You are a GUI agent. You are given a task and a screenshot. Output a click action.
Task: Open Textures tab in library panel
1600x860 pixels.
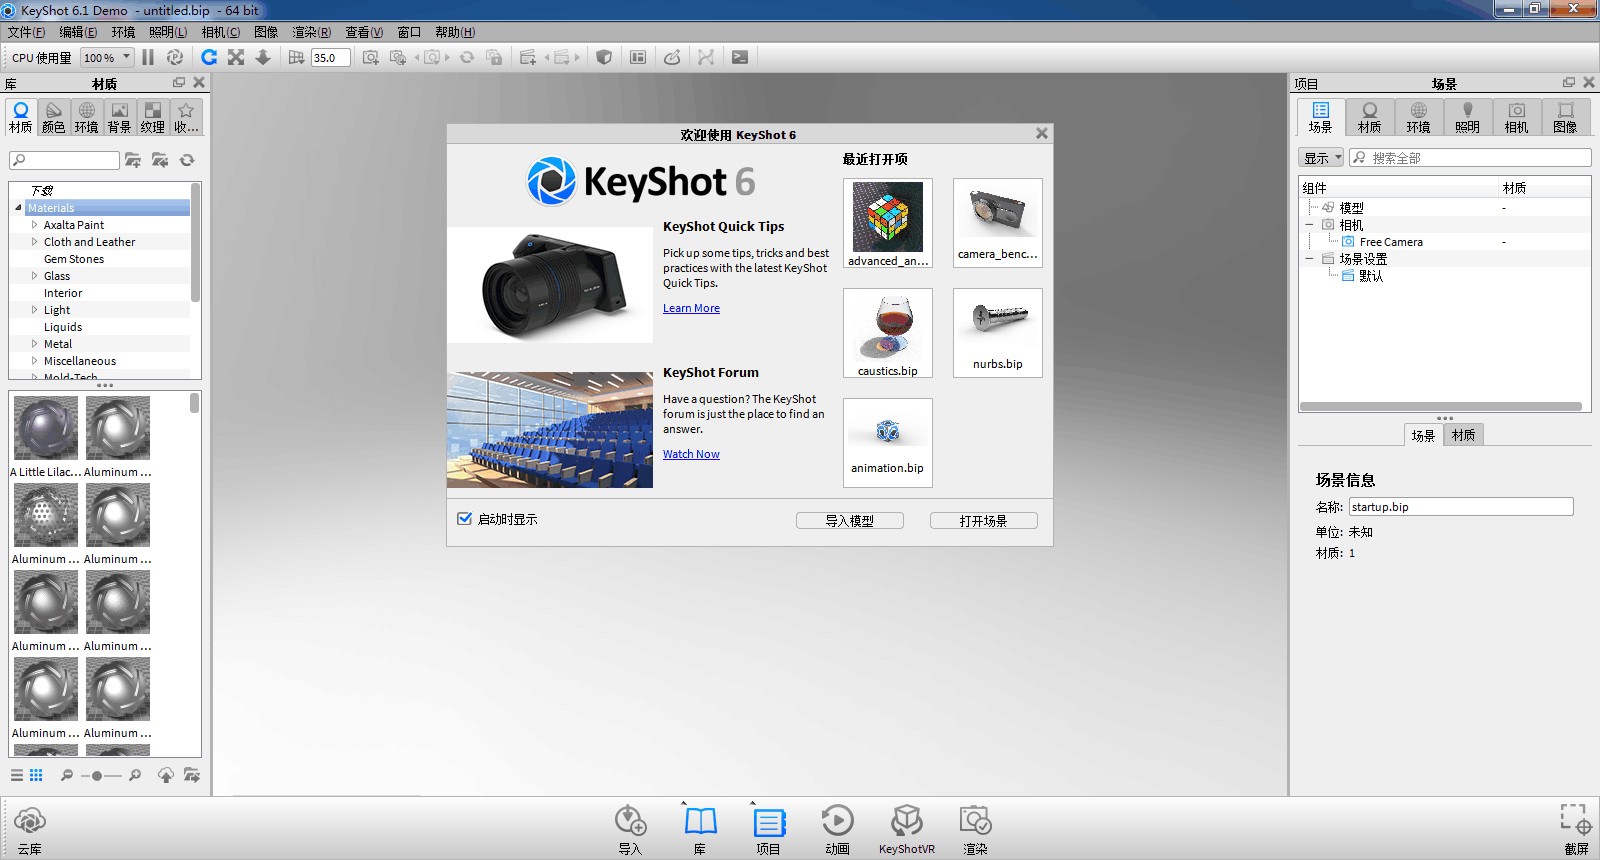tap(152, 117)
